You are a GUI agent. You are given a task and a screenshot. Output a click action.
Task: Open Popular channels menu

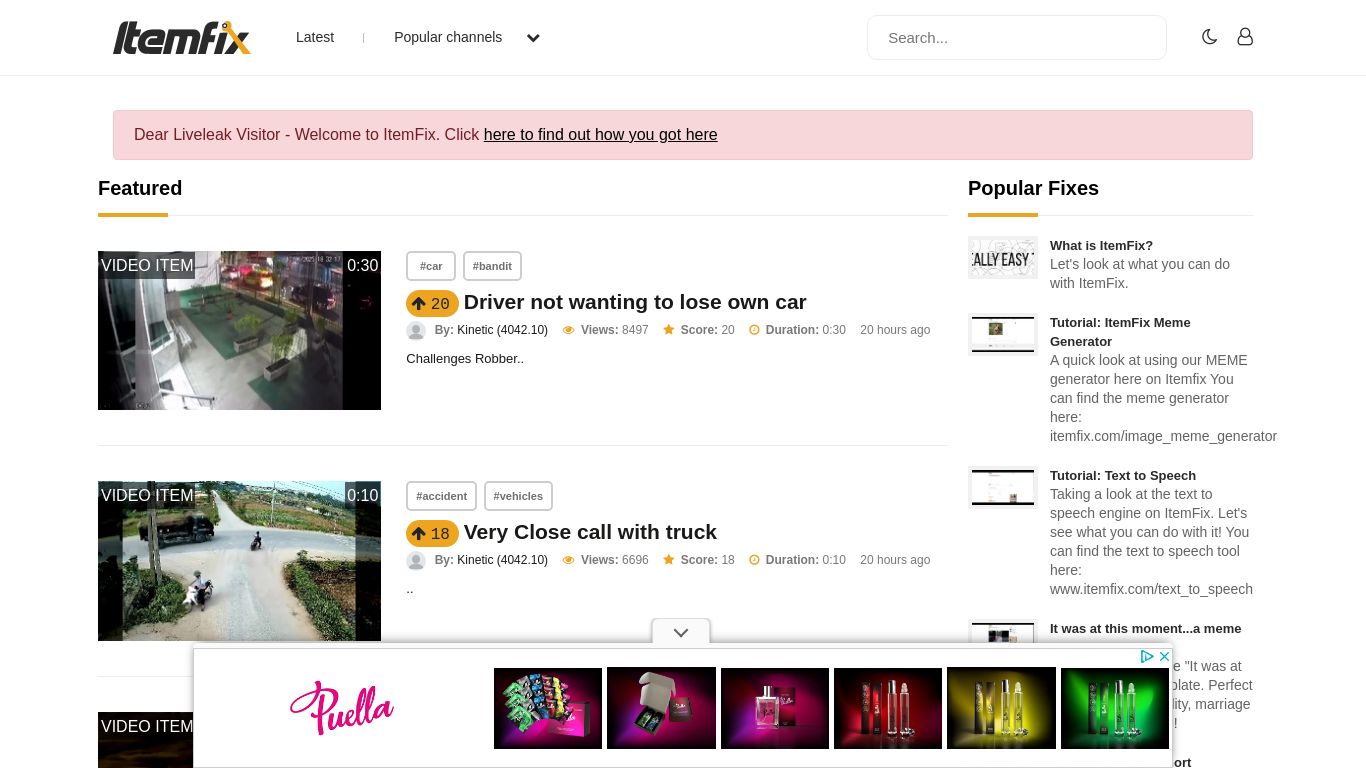tap(448, 37)
